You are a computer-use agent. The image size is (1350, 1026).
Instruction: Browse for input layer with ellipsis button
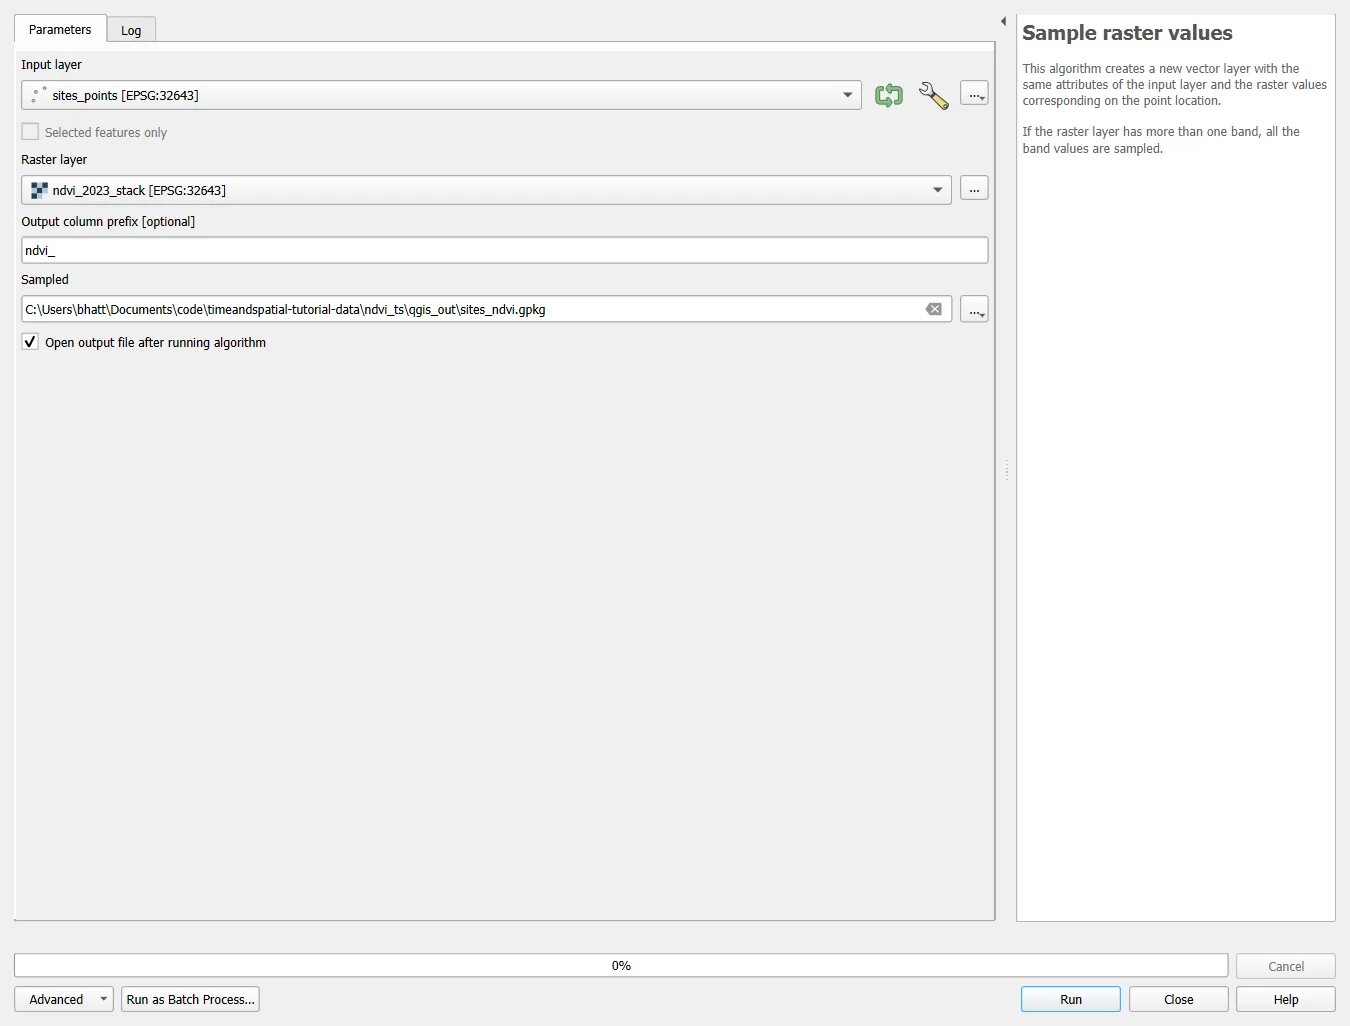coord(974,94)
